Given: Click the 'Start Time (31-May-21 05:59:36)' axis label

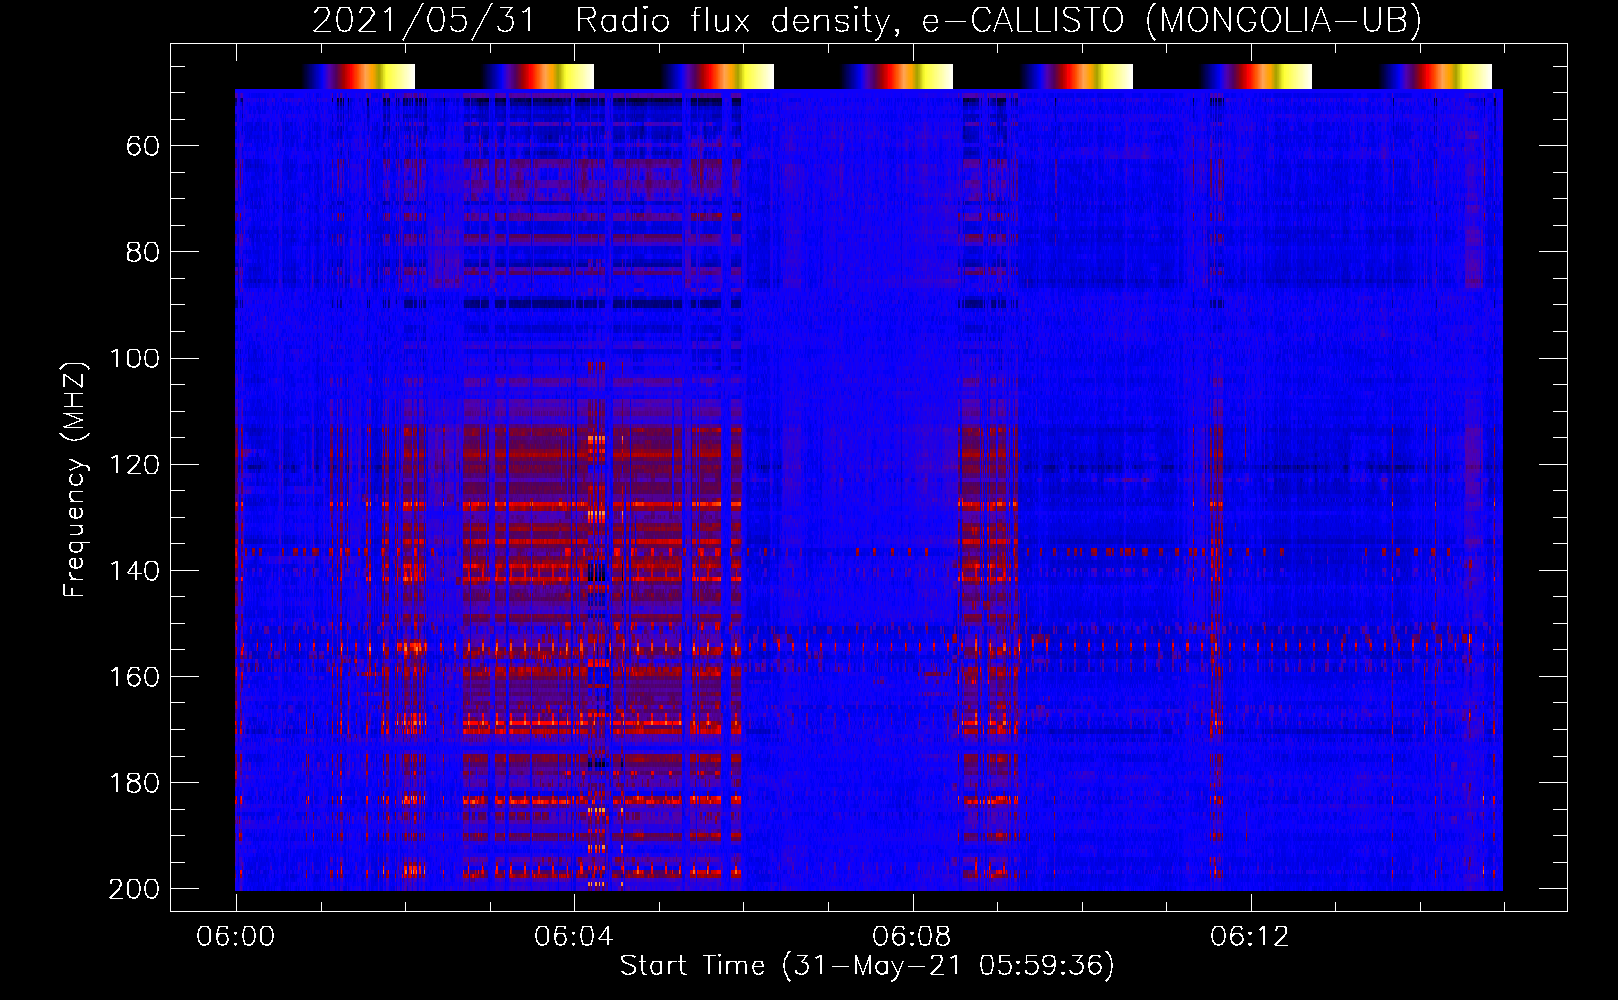Looking at the screenshot, I should (867, 965).
